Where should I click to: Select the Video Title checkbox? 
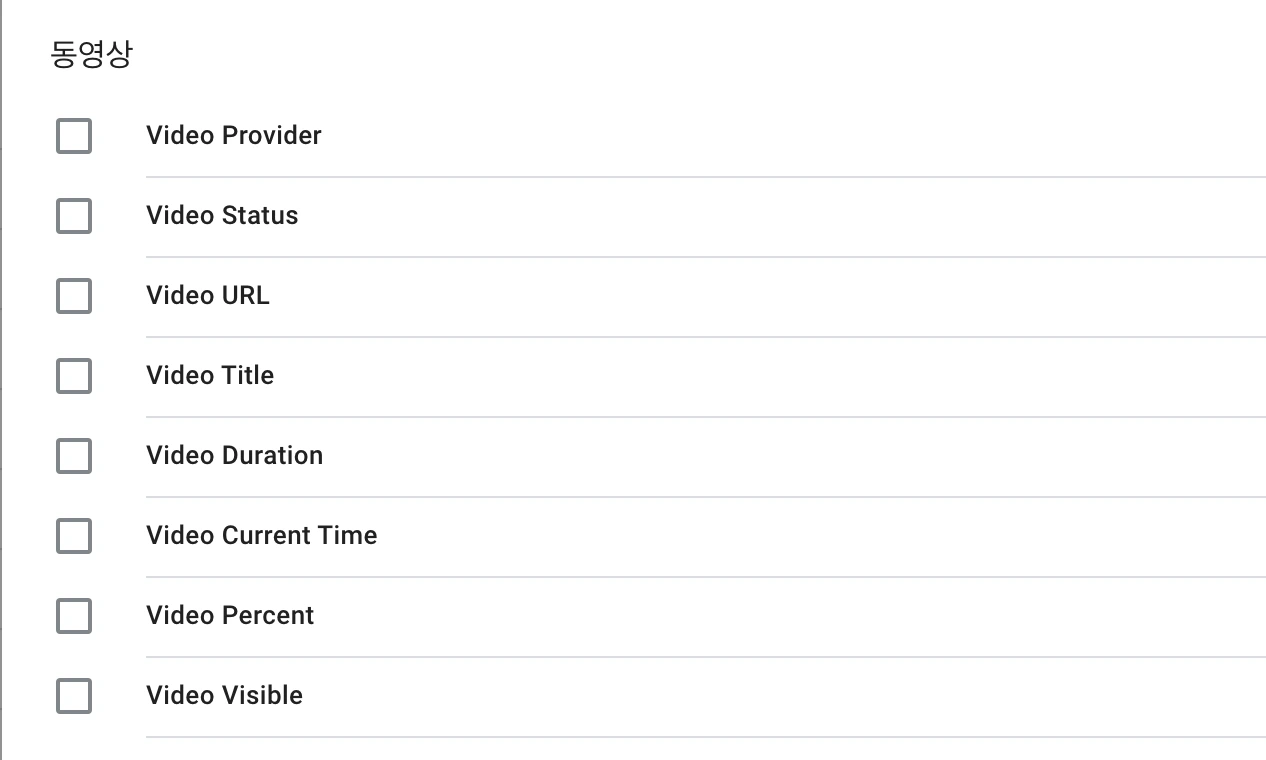[74, 376]
